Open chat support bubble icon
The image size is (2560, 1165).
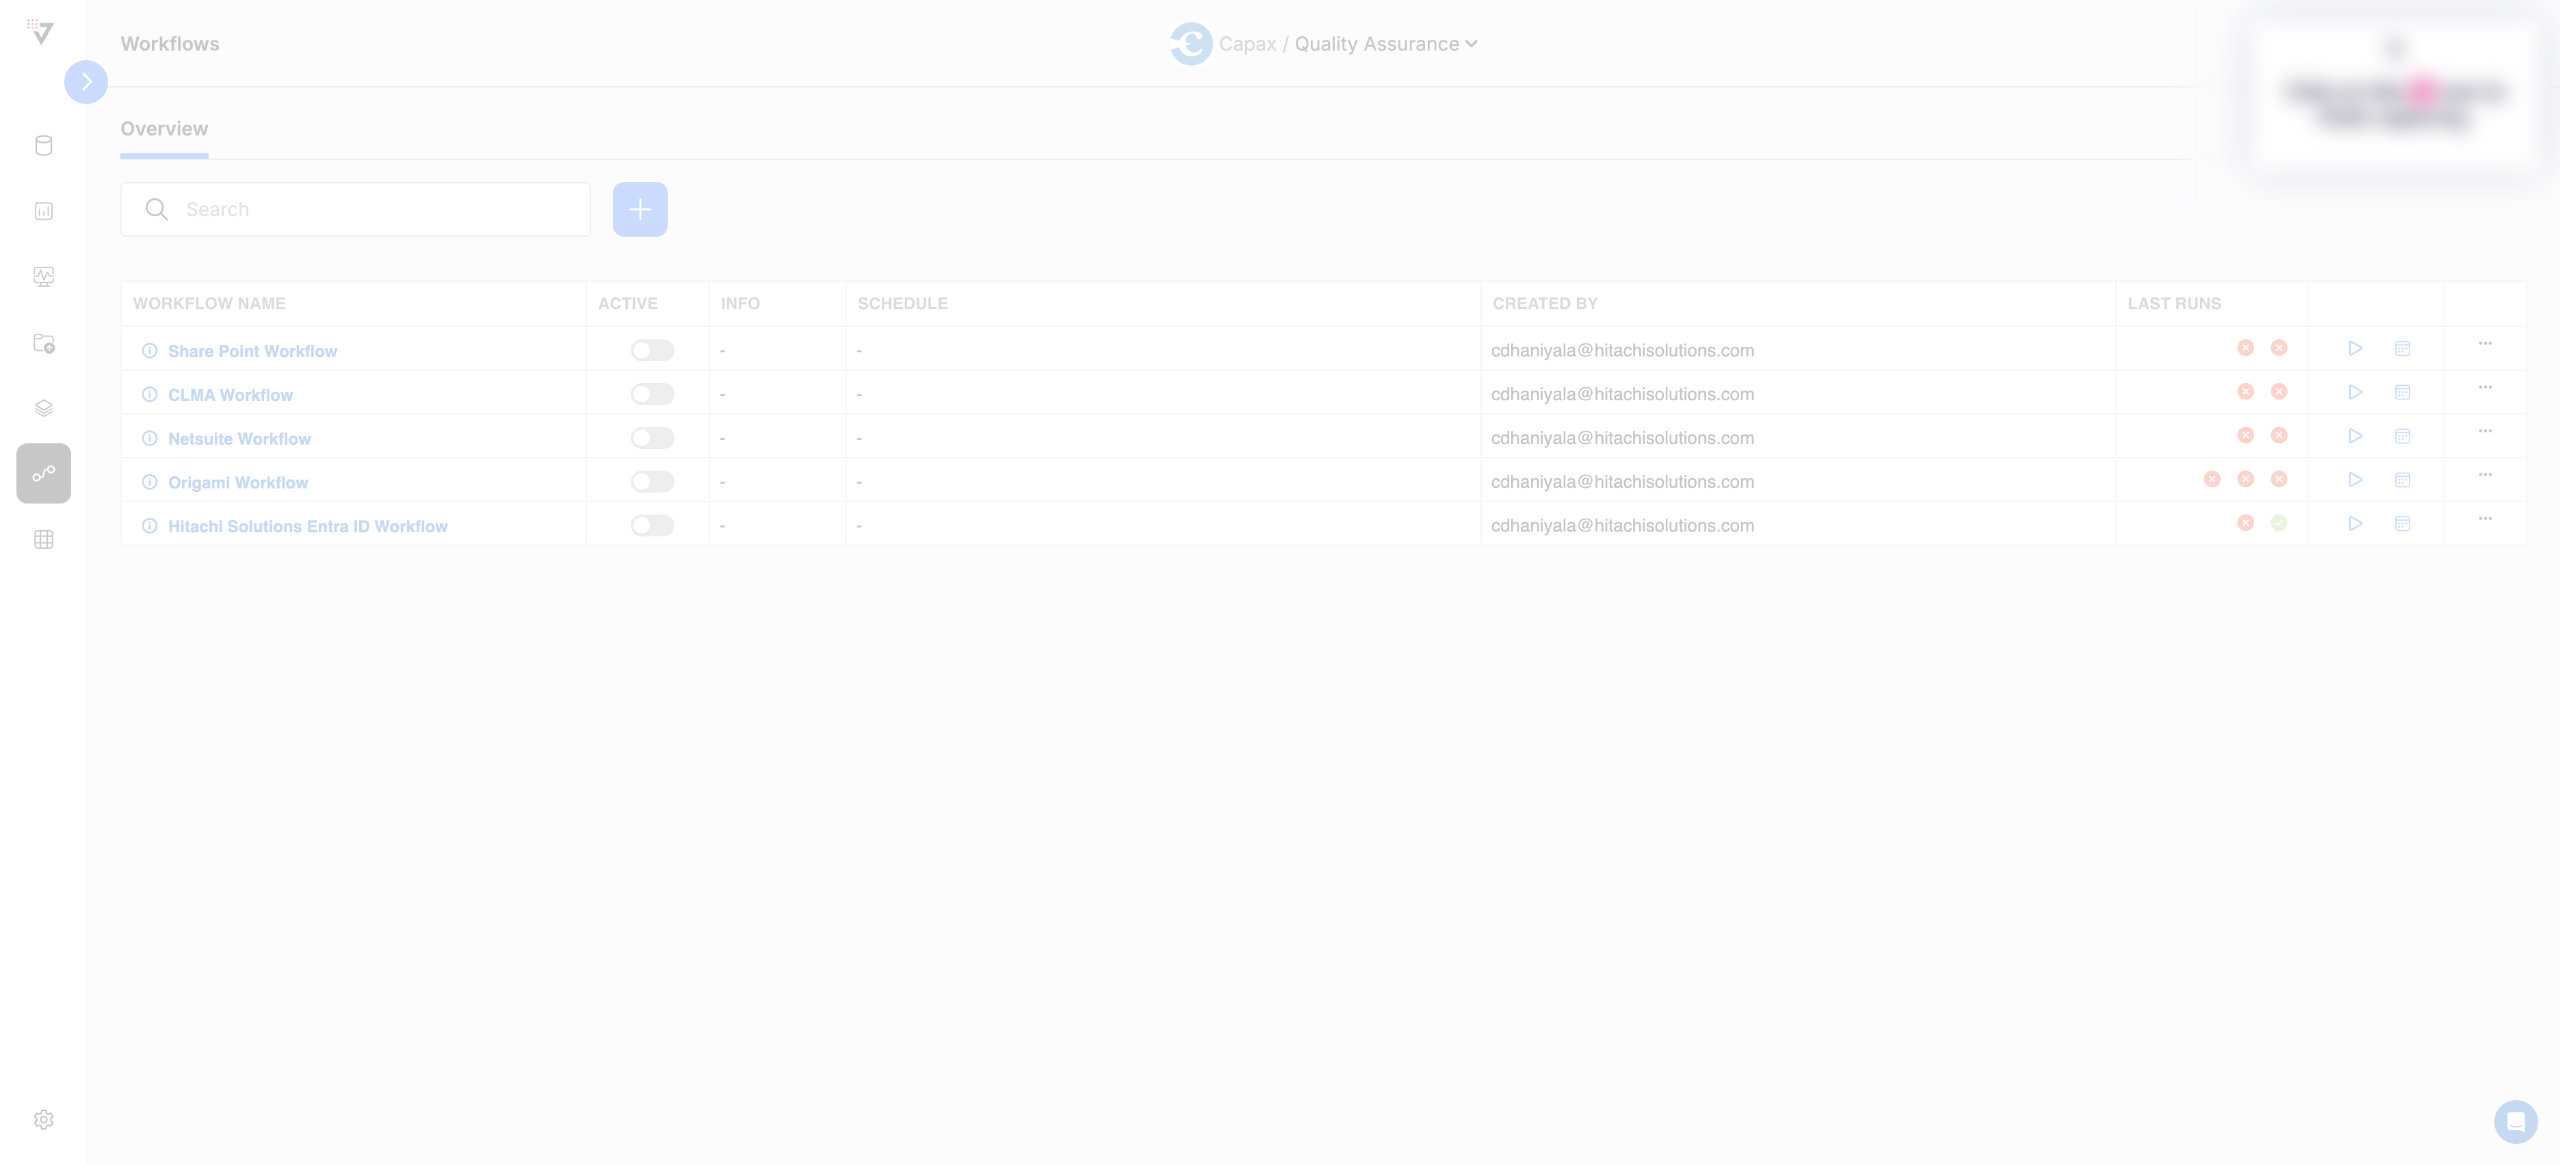(x=2515, y=1121)
